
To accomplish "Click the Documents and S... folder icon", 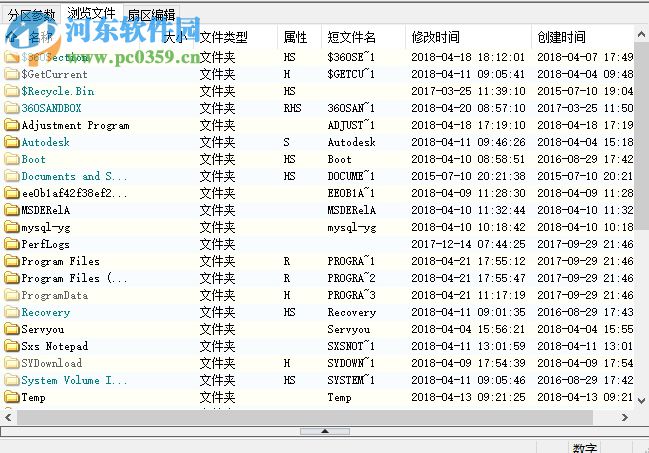I will pos(12,176).
